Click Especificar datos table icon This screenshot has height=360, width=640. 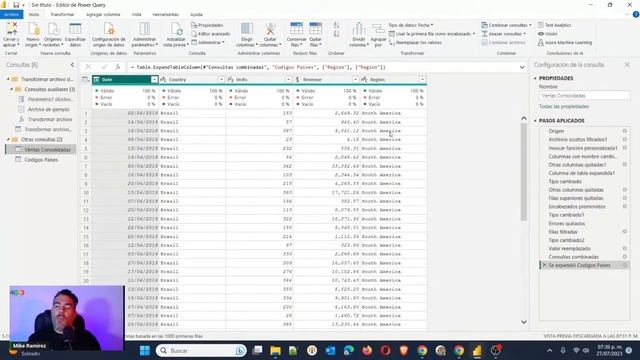(75, 29)
